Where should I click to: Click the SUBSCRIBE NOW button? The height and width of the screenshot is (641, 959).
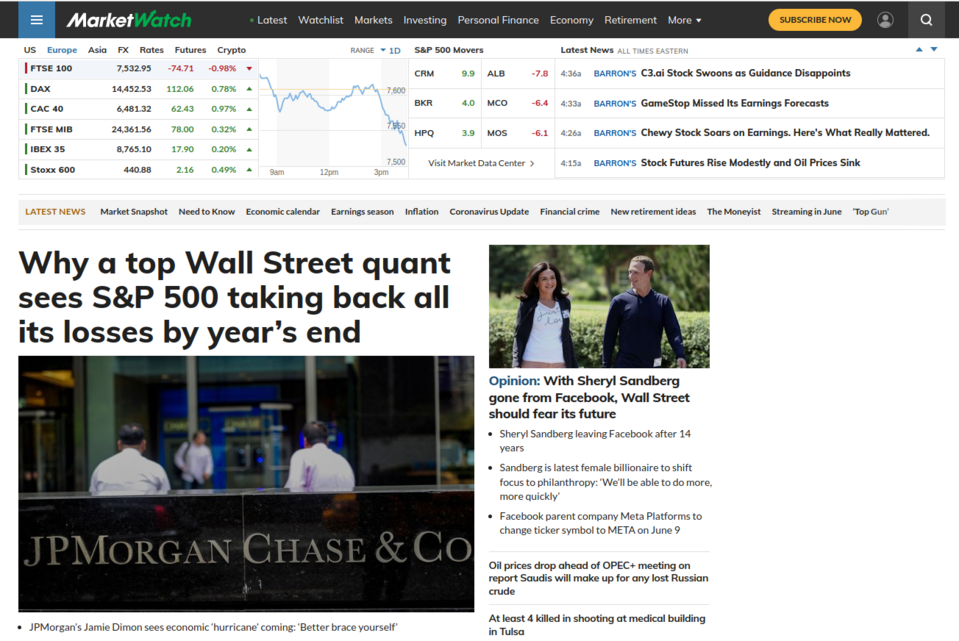click(815, 20)
